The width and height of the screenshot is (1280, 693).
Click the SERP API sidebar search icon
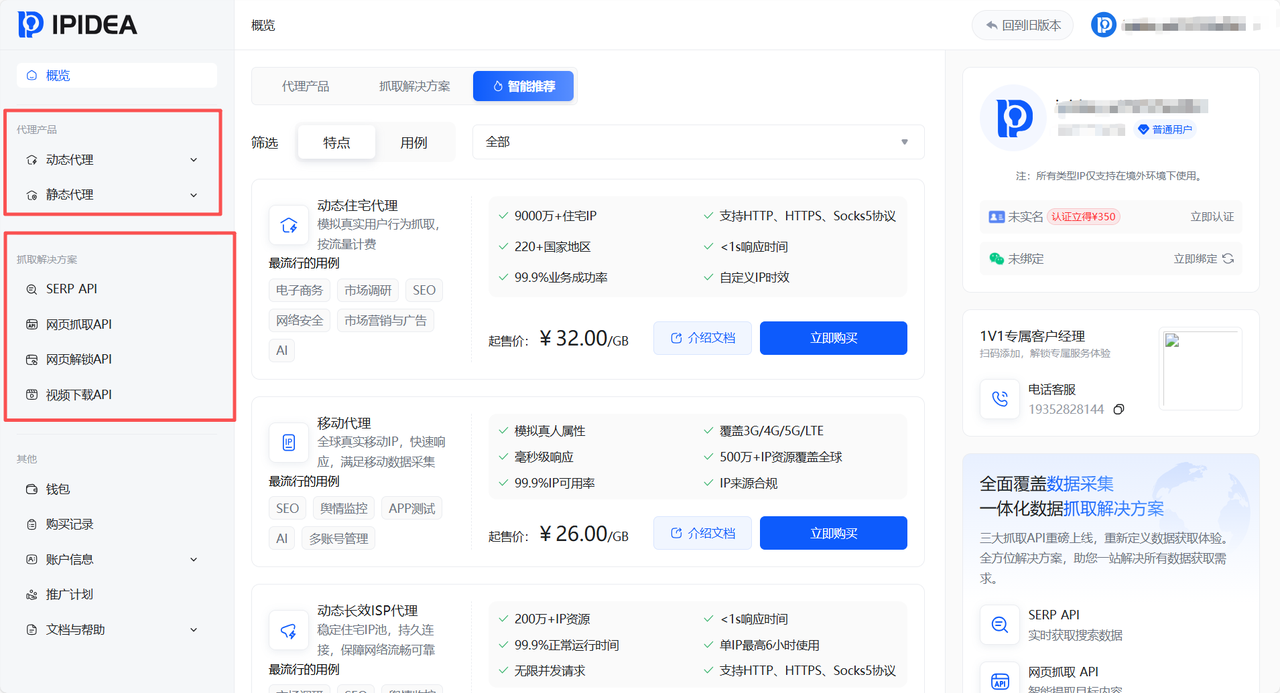[x=32, y=289]
